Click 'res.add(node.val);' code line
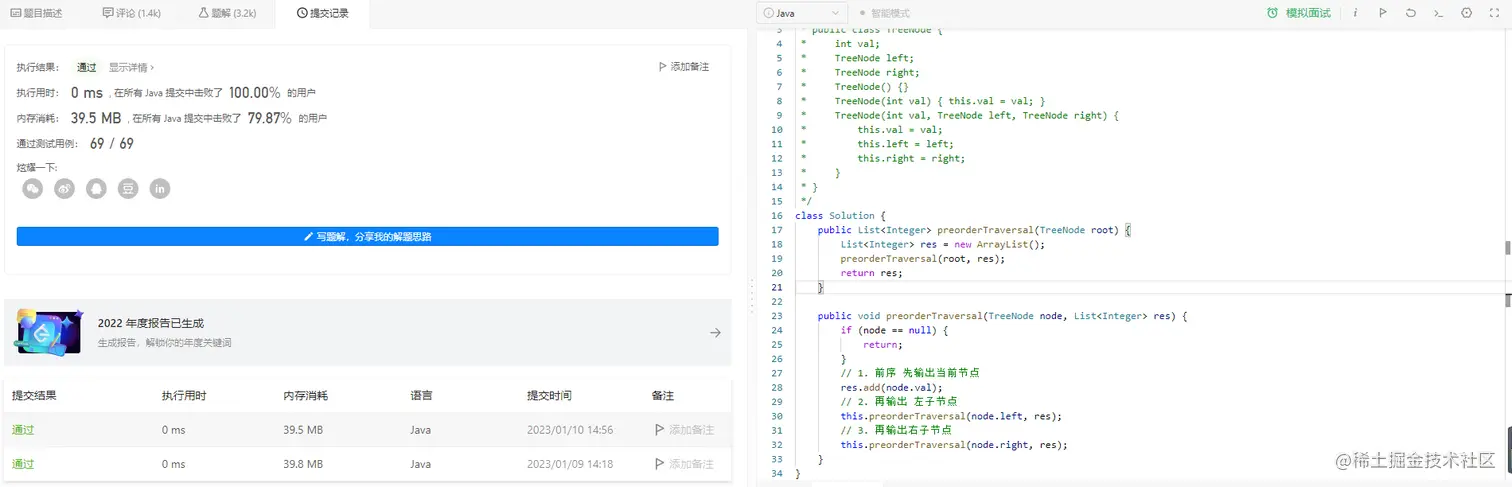This screenshot has height=487, width=1512. [891, 388]
